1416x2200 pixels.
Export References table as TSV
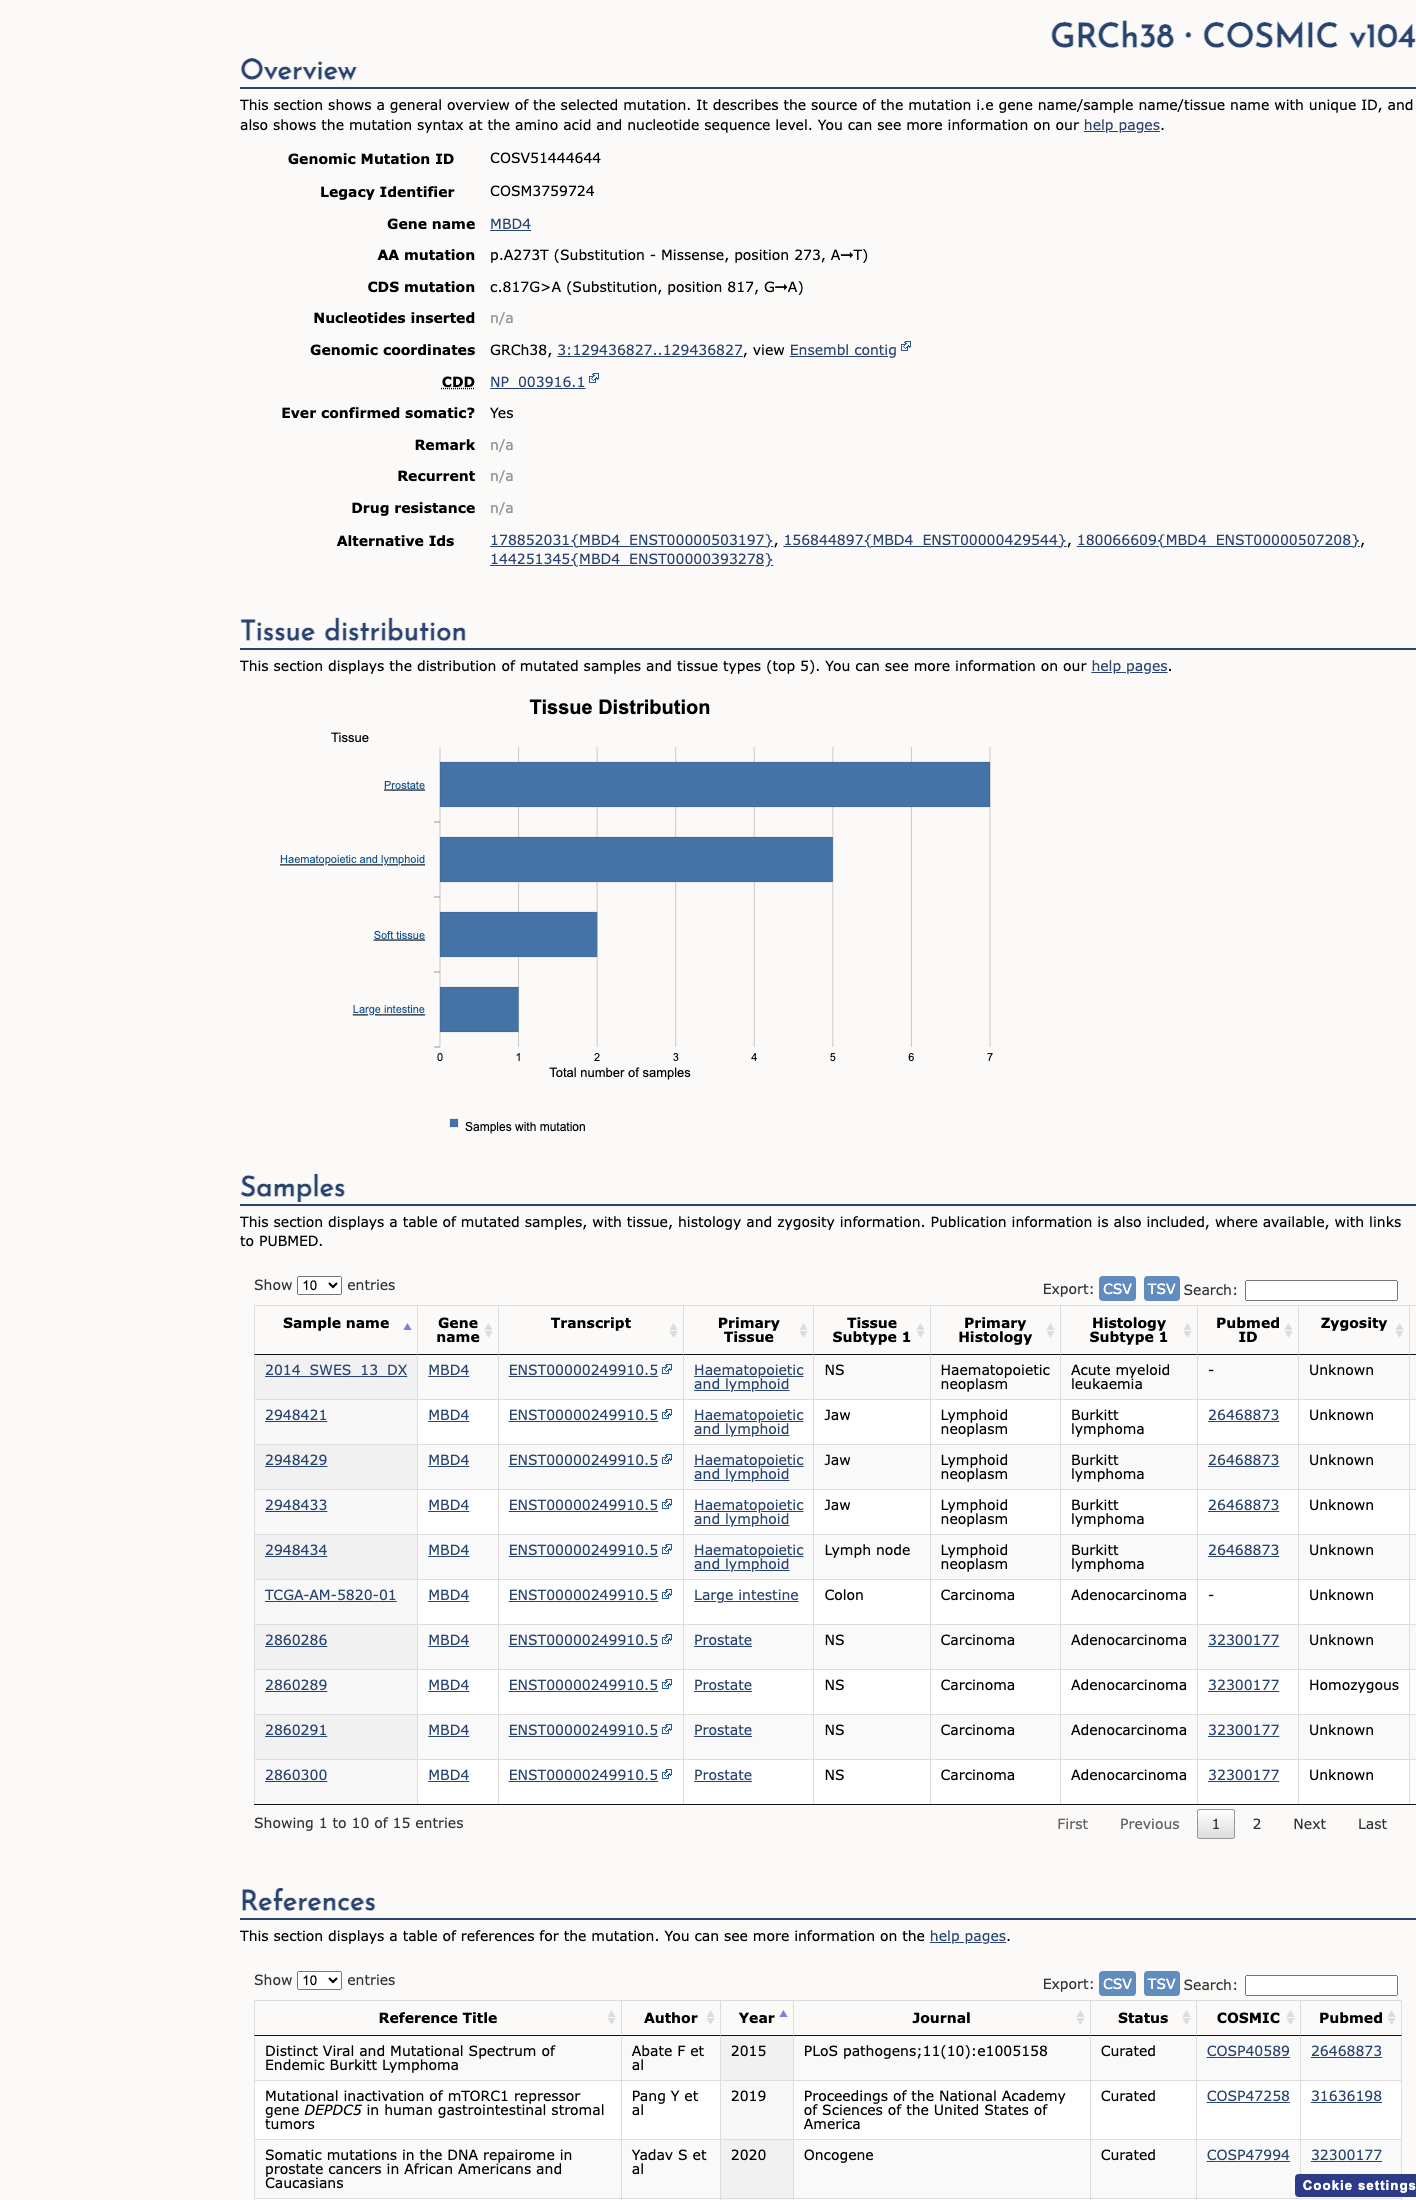click(x=1161, y=1984)
